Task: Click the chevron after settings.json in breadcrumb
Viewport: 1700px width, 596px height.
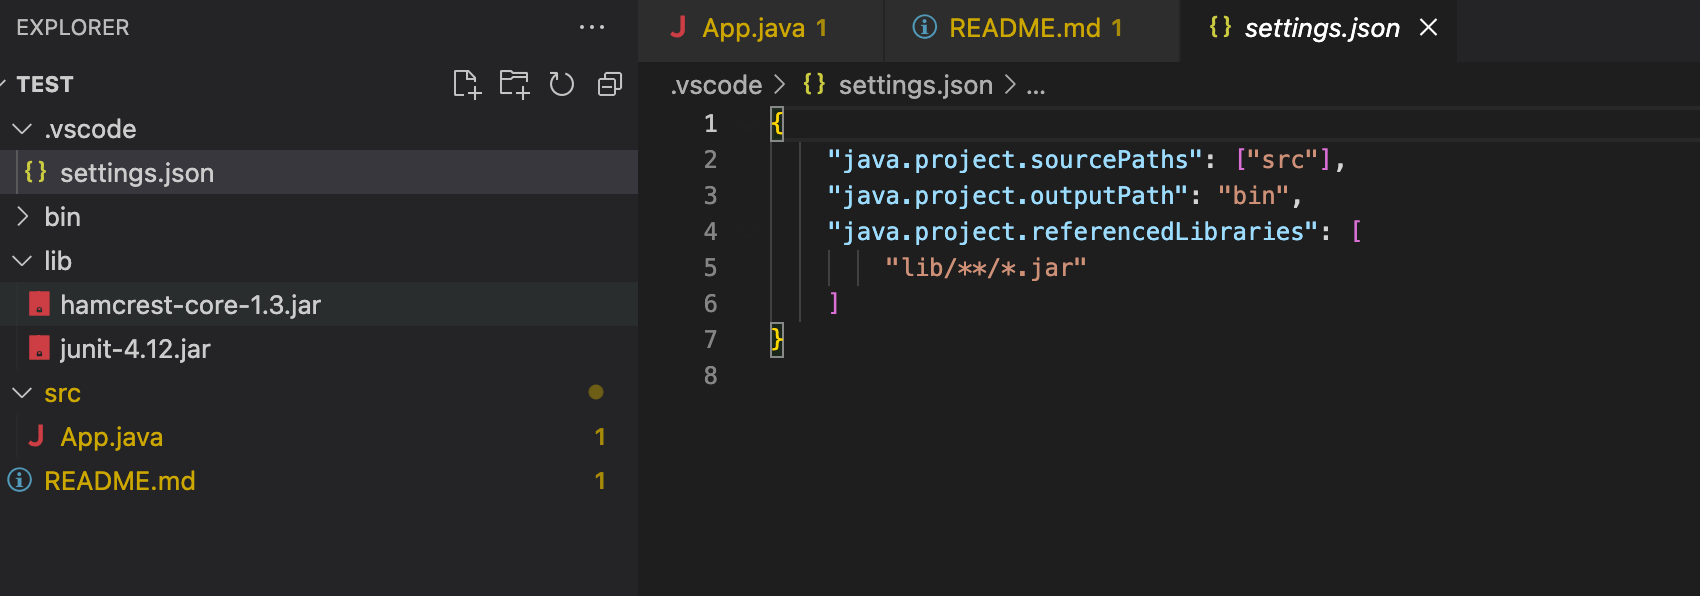Action: click(x=1010, y=85)
